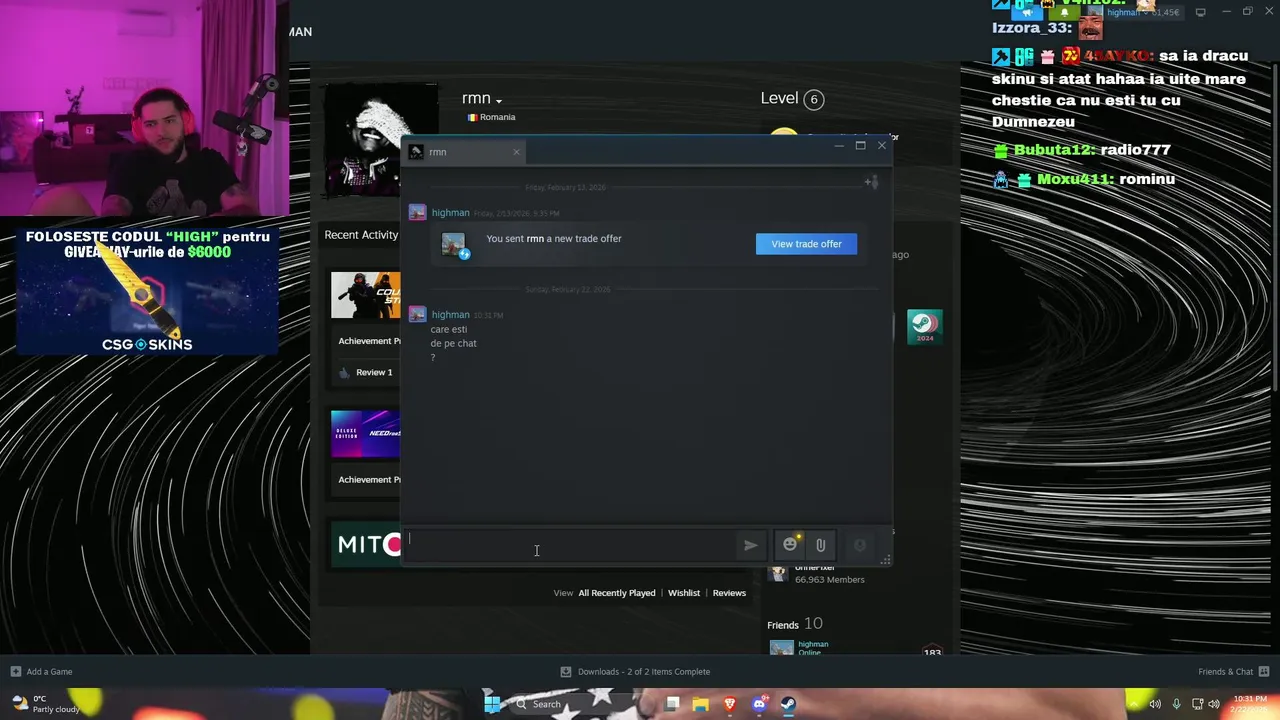Open Counter-Strike thumbnail in Recent Activity
This screenshot has width=1280, height=720.
click(366, 296)
